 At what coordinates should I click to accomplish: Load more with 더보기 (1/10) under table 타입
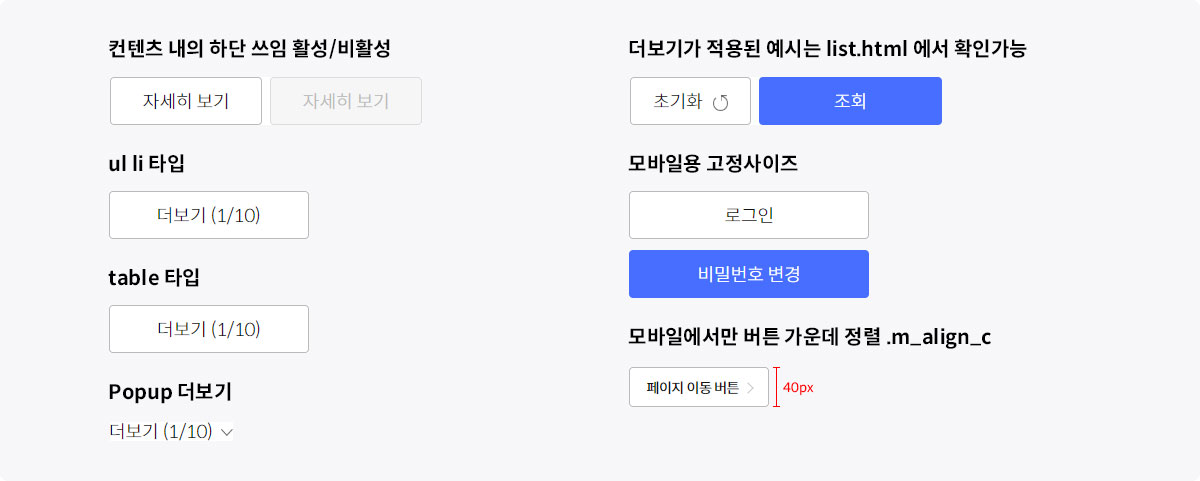click(x=209, y=329)
